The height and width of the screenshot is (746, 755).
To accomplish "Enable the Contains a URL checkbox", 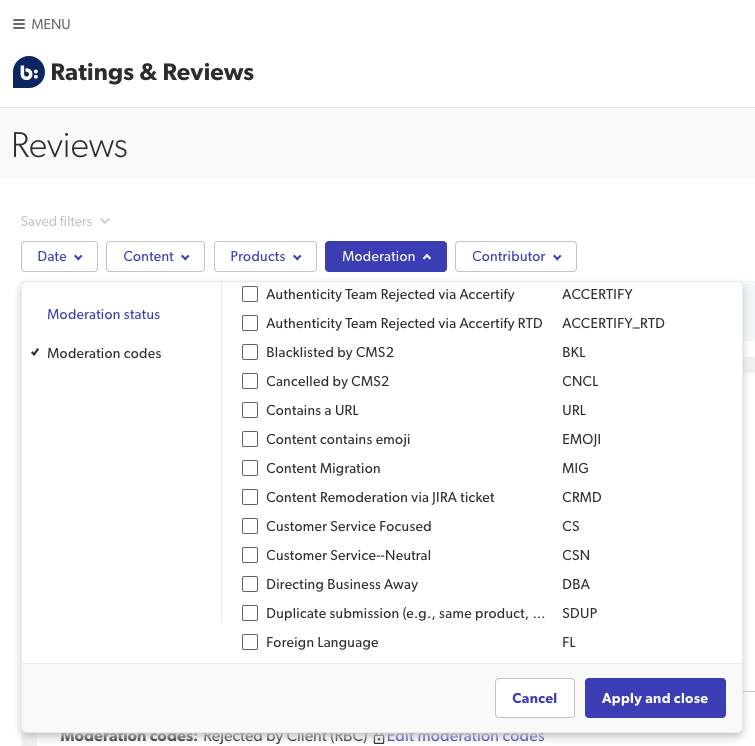I will click(250, 410).
